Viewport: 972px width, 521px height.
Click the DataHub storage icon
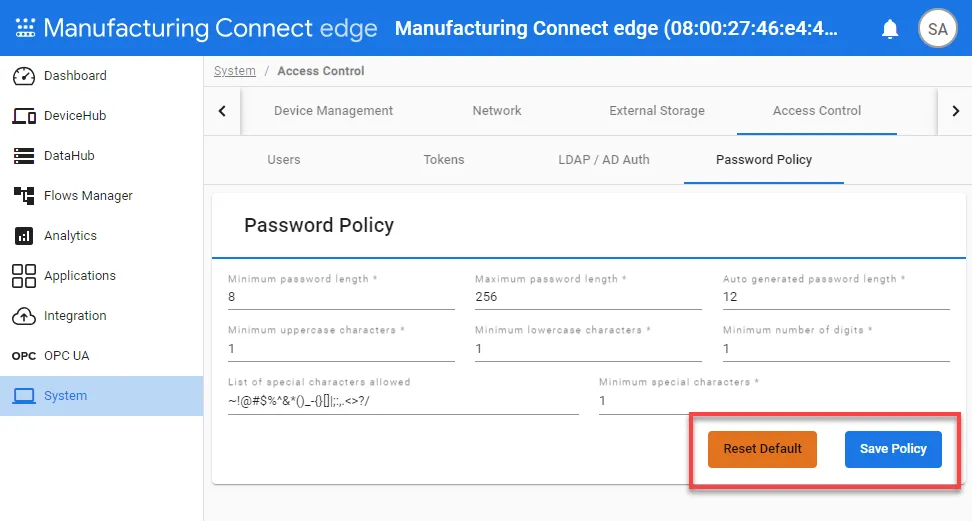coord(24,156)
